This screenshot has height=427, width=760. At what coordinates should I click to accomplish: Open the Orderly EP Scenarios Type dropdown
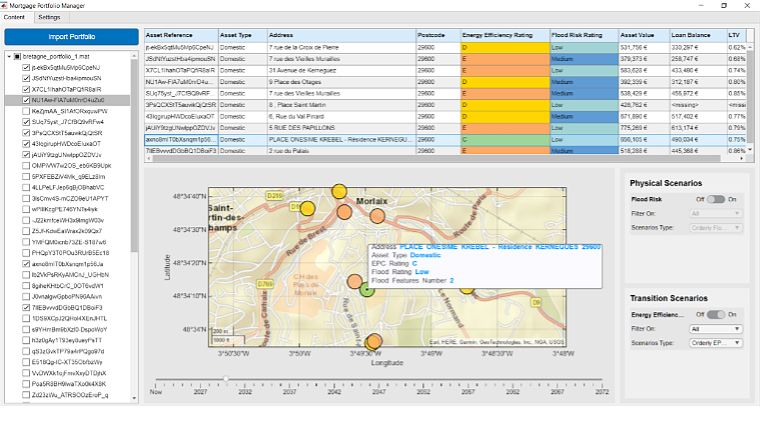716,343
